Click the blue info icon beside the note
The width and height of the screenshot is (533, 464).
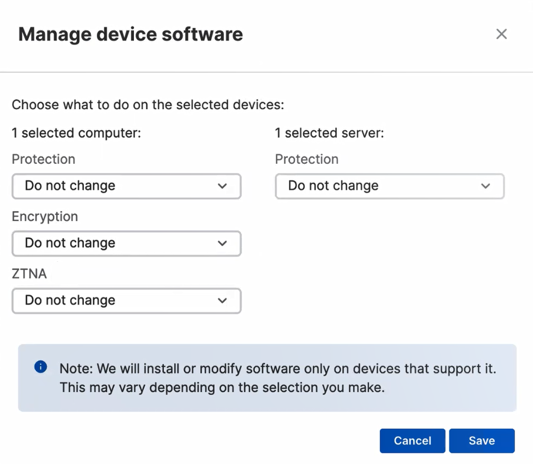point(40,367)
